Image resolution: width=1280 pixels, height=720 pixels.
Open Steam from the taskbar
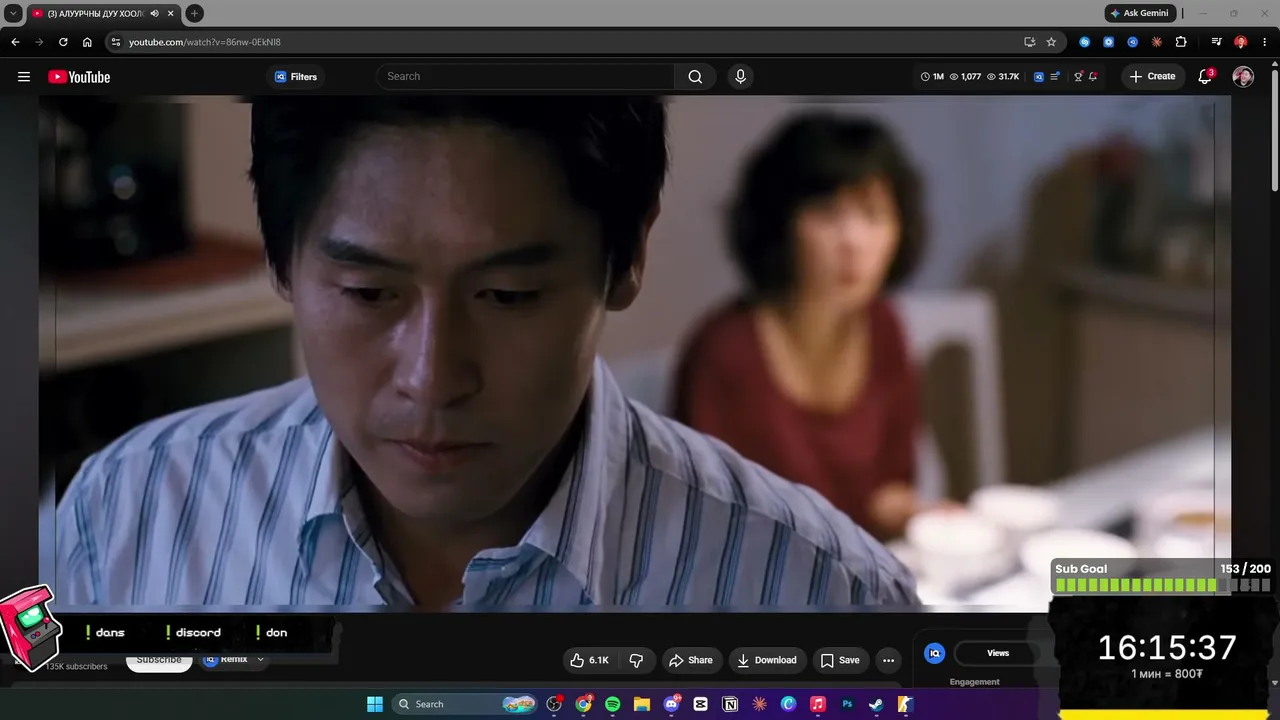coord(876,704)
